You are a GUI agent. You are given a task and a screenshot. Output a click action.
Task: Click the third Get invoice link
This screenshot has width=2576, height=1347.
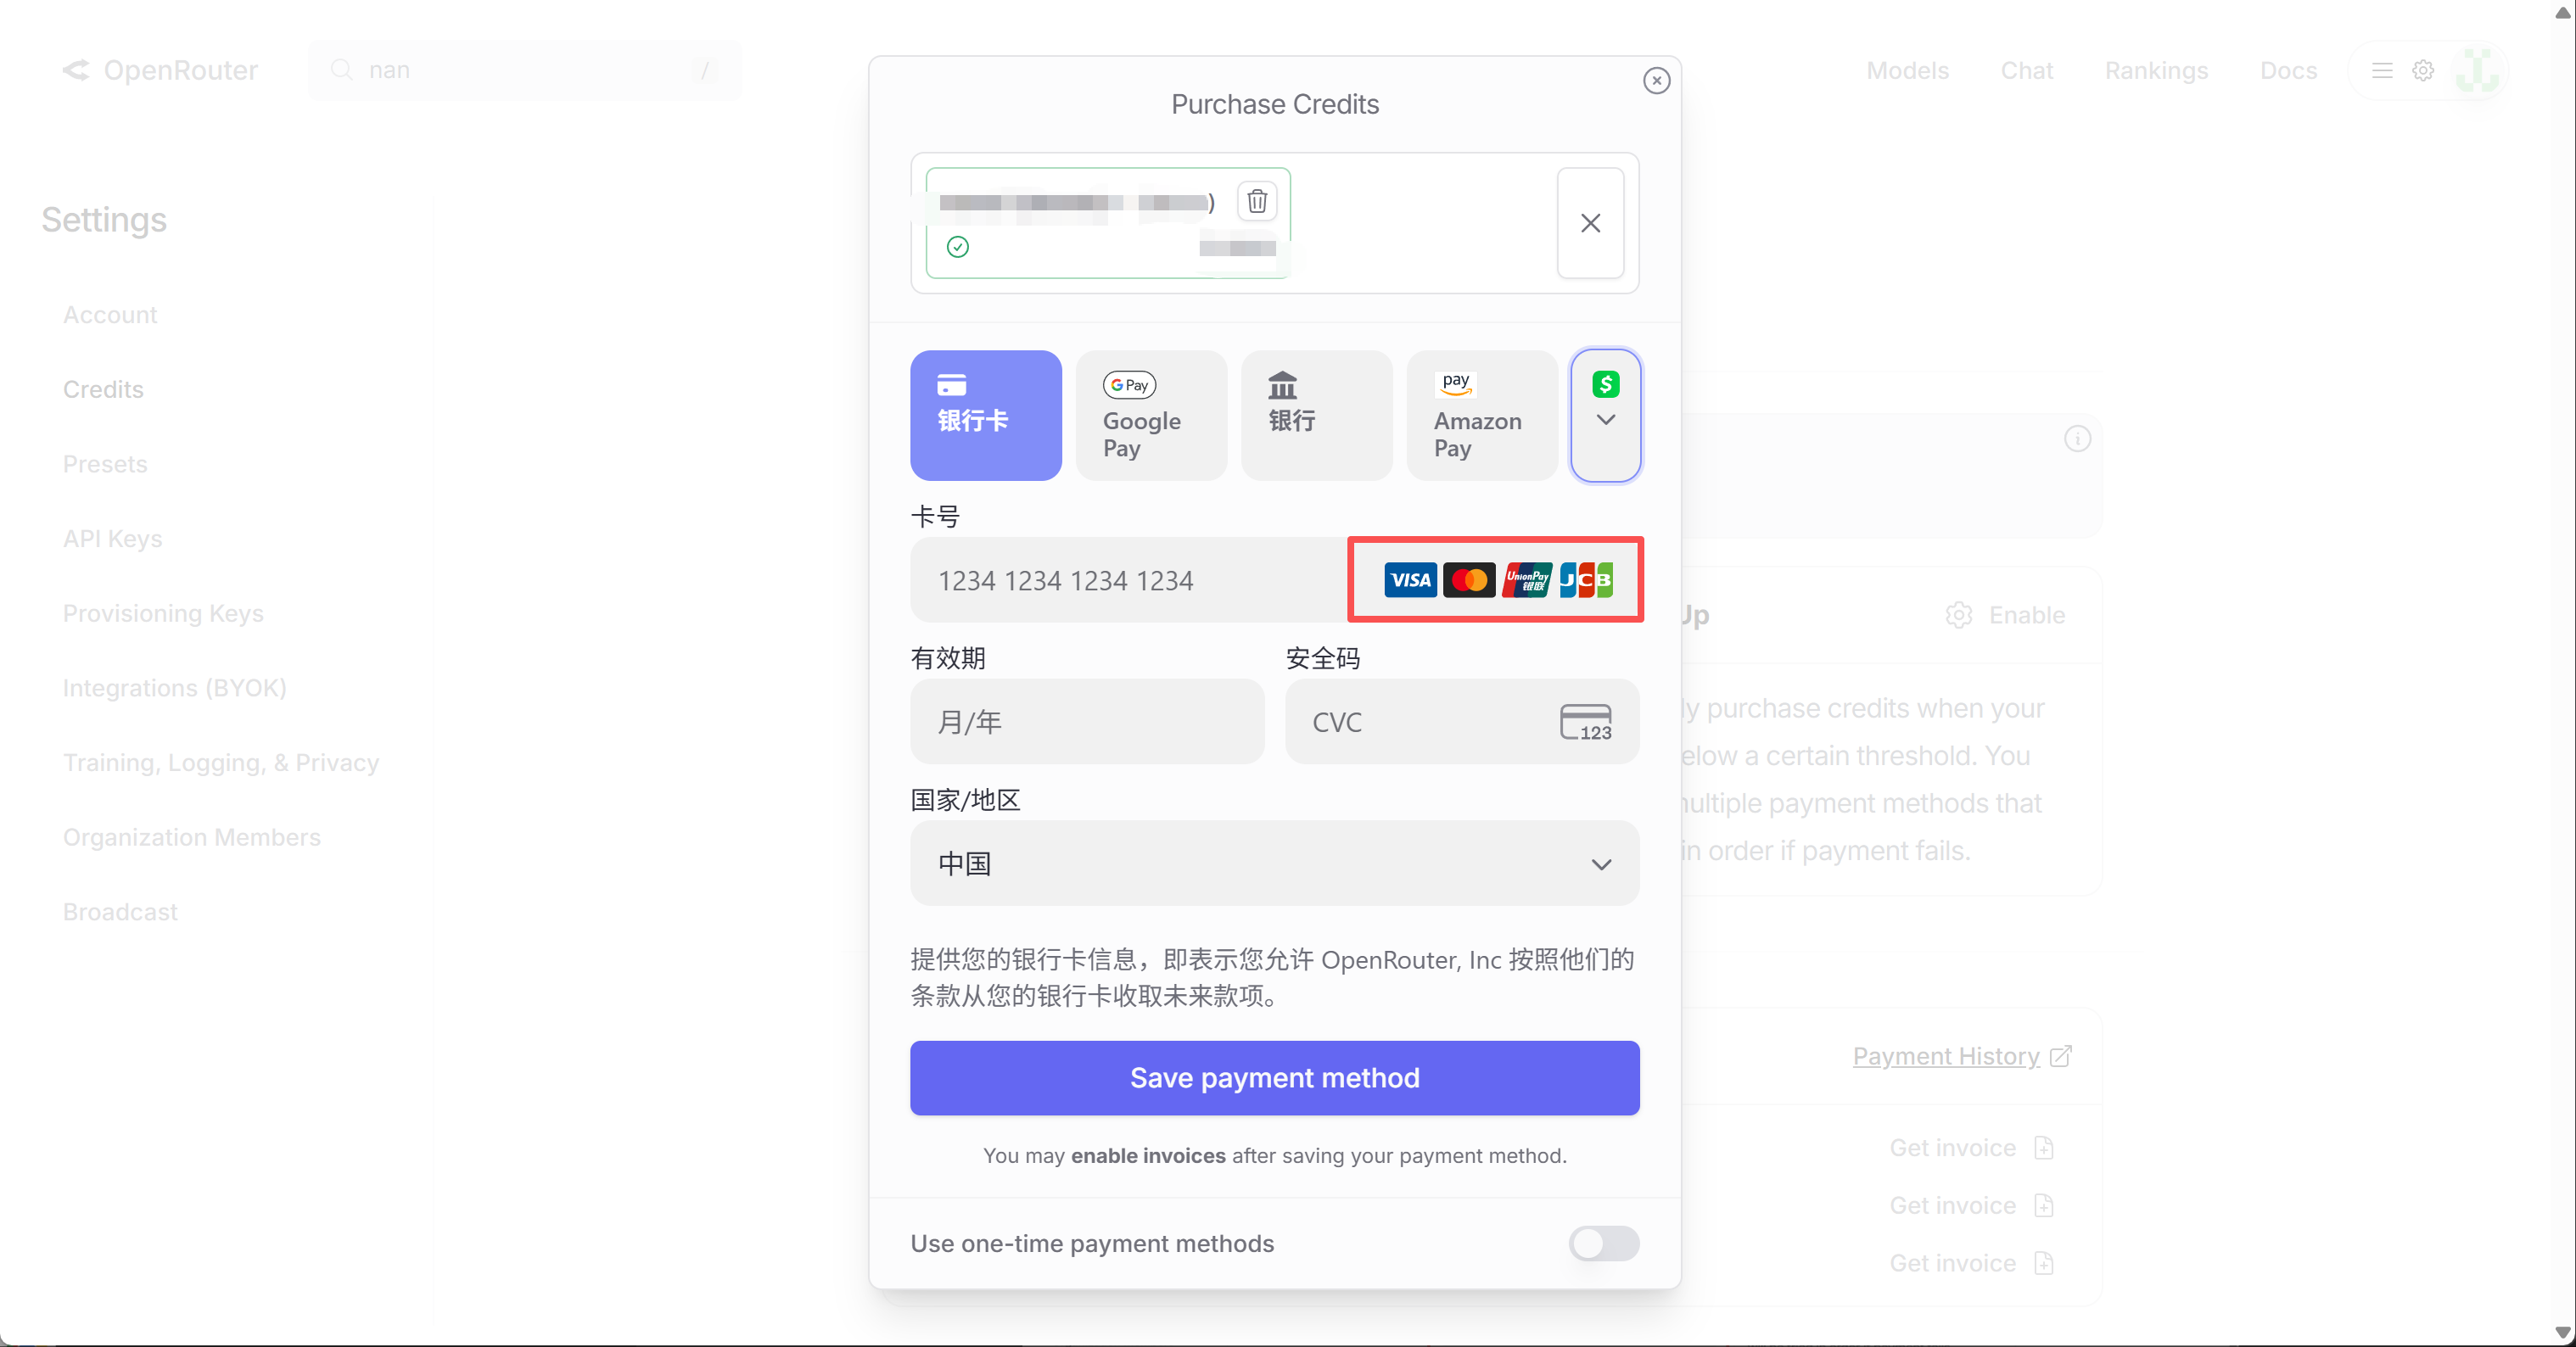1971,1264
